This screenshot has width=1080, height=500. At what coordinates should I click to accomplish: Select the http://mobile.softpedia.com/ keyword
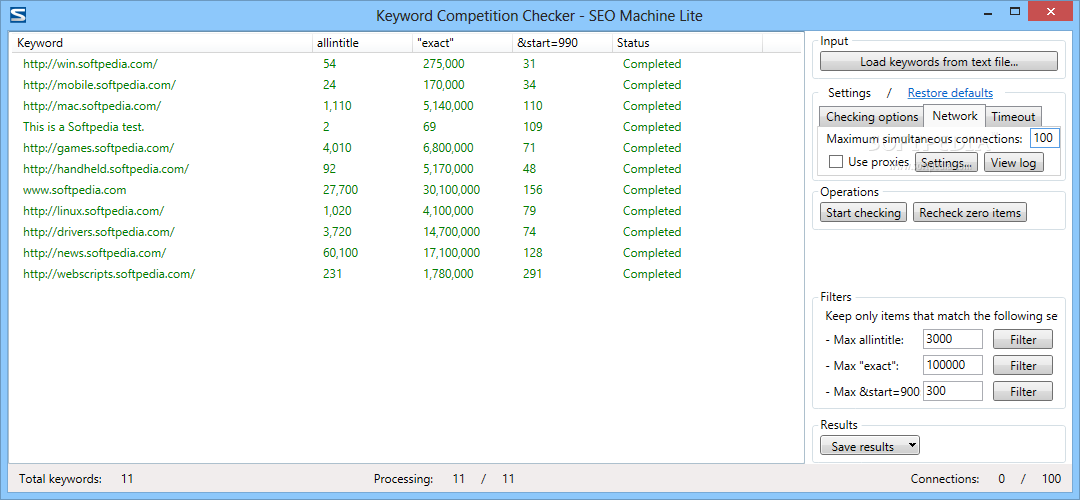click(x=99, y=85)
